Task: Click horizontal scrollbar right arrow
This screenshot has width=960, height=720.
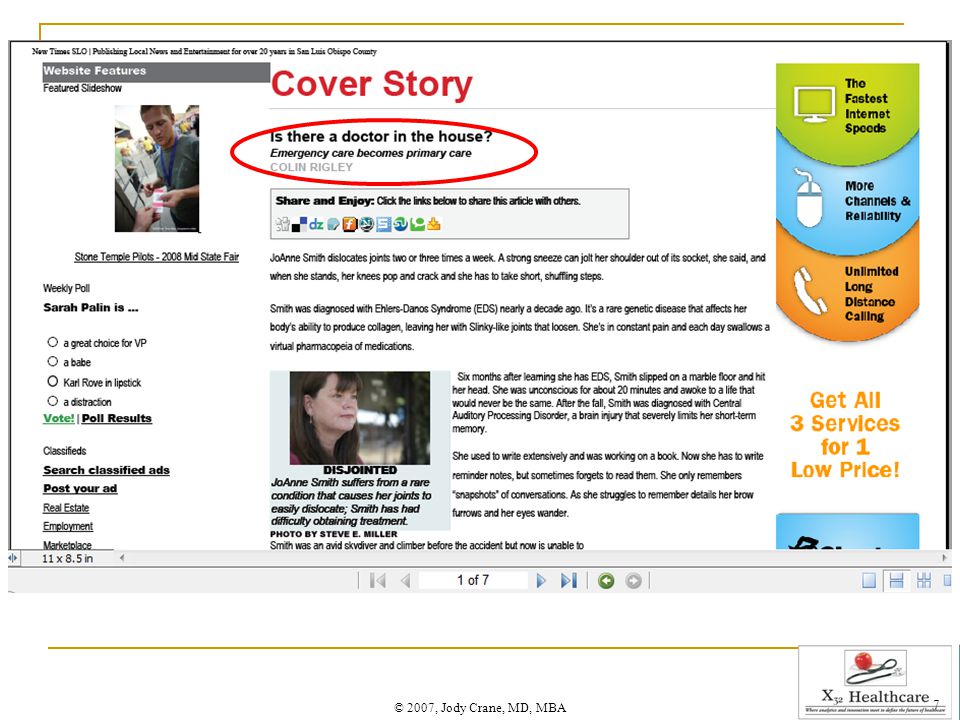Action: (945, 558)
